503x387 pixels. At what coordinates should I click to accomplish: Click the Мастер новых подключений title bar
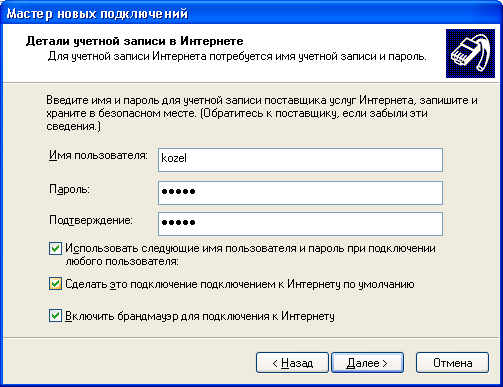251,13
